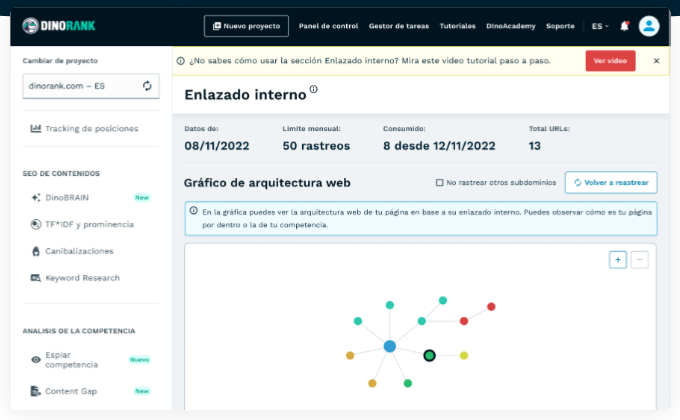Screen dimensions: 680x420
Task: Click the 50 rastreos value
Action: pos(316,146)
